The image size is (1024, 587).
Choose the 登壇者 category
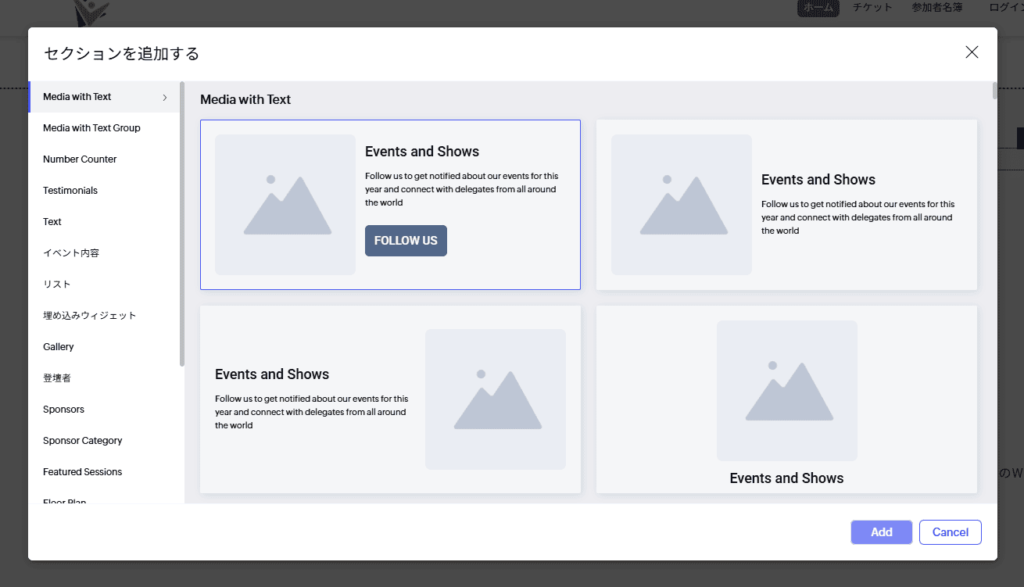tap(104, 378)
